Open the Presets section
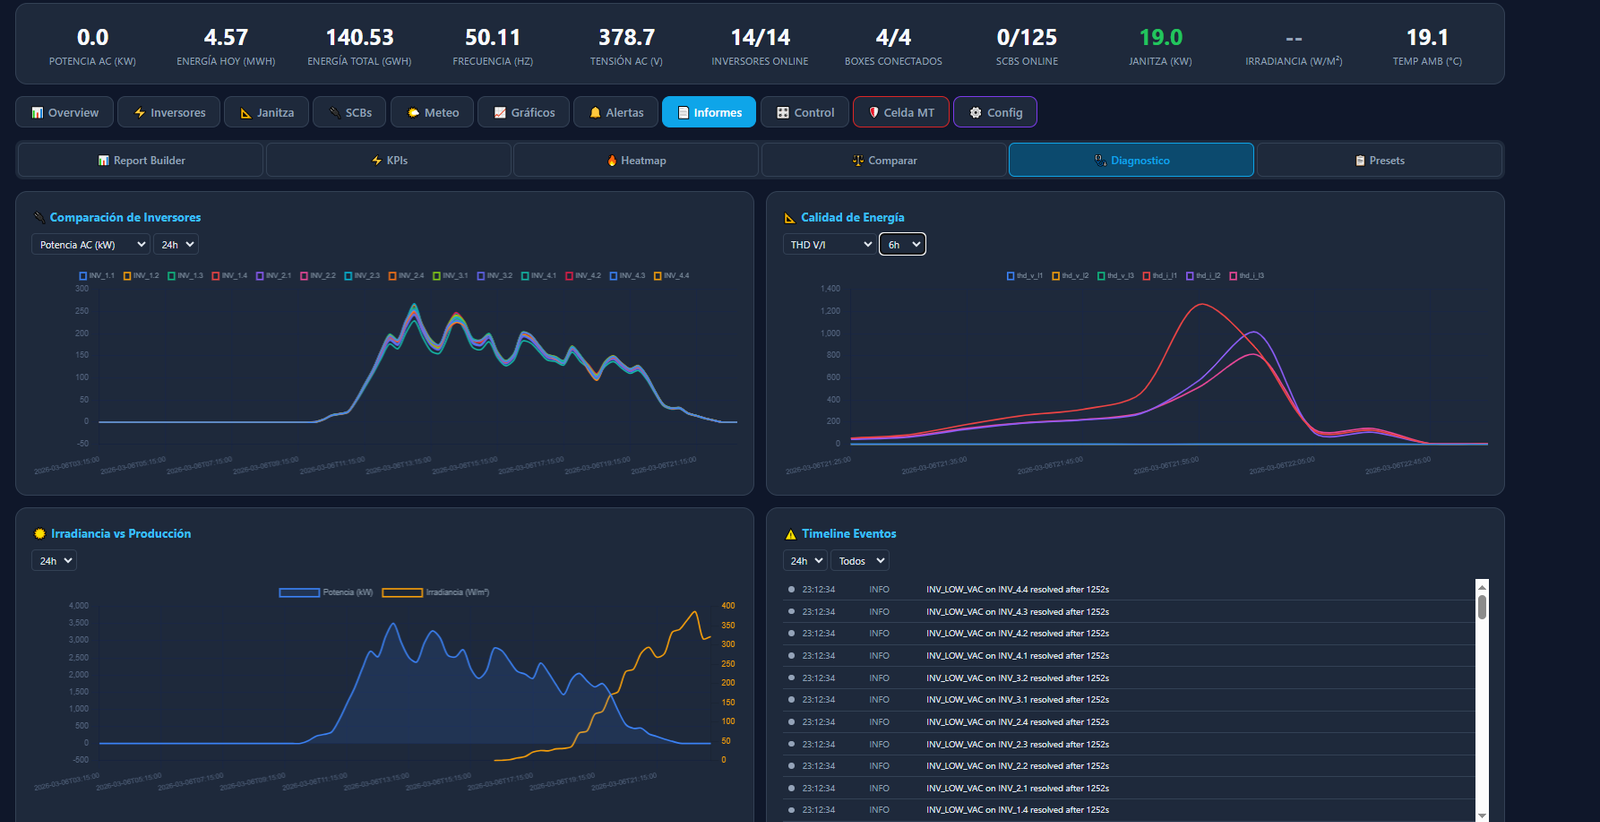 coord(1379,161)
